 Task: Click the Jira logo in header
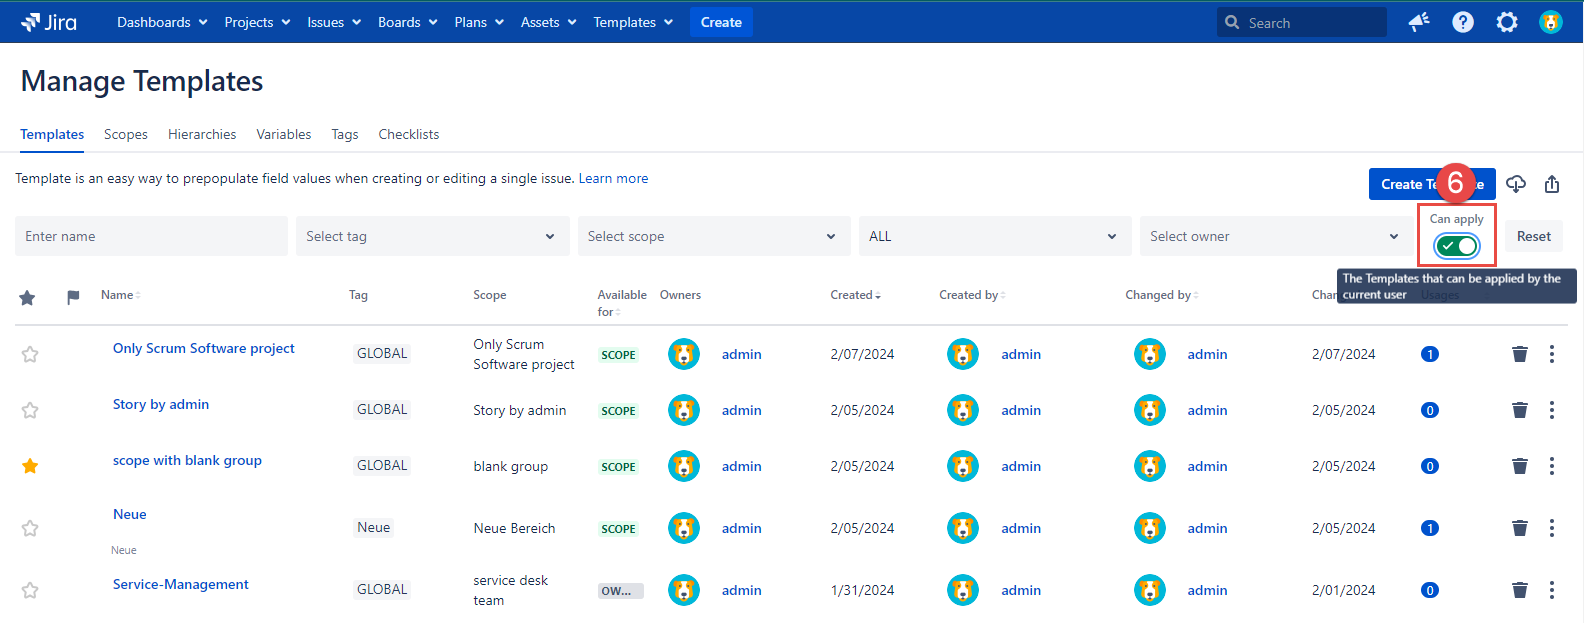48,22
